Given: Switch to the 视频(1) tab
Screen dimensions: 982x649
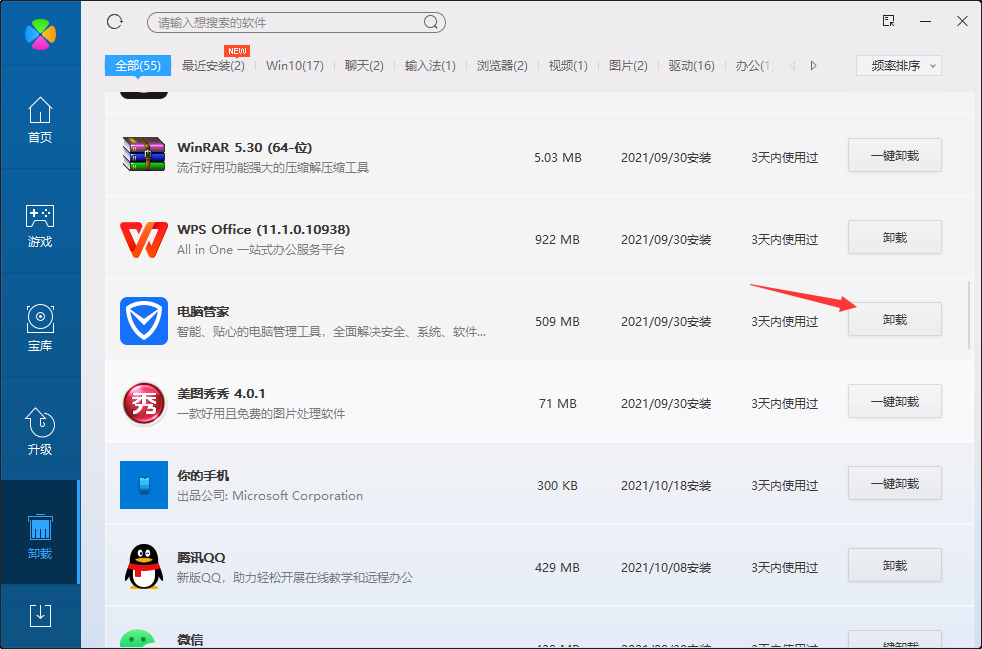Looking at the screenshot, I should [x=568, y=66].
